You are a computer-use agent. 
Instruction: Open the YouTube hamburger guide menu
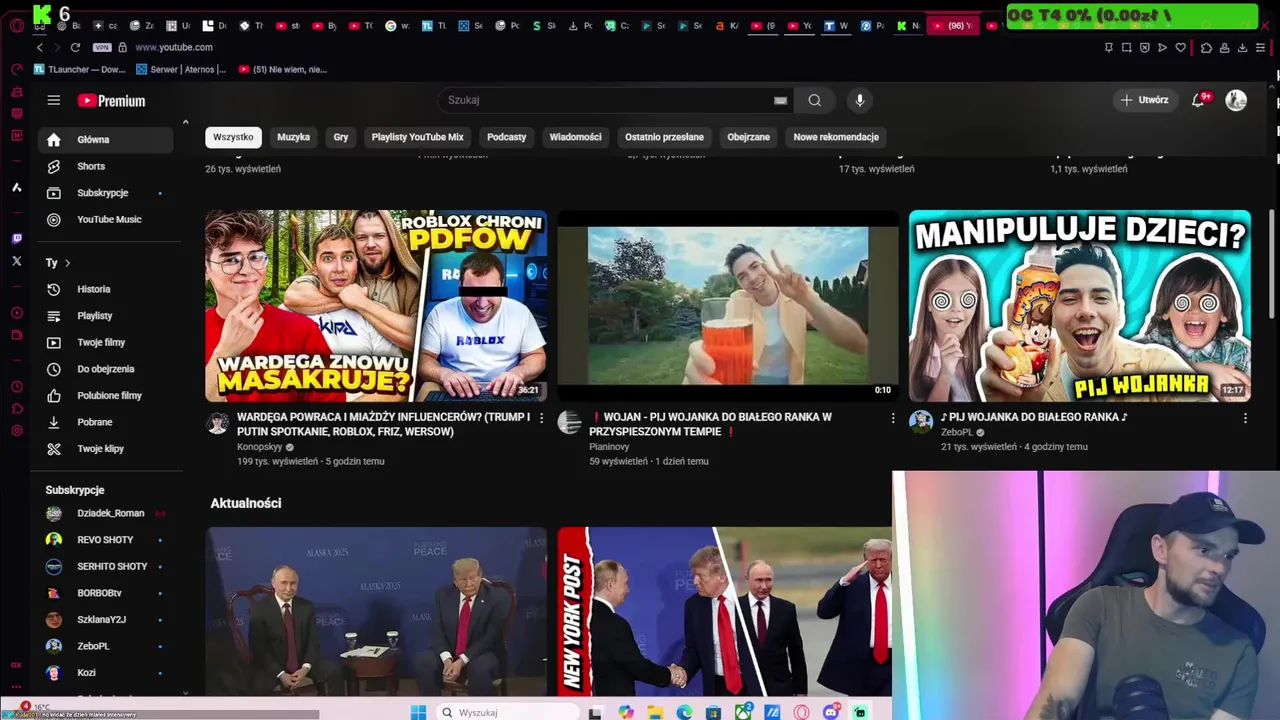pos(54,100)
